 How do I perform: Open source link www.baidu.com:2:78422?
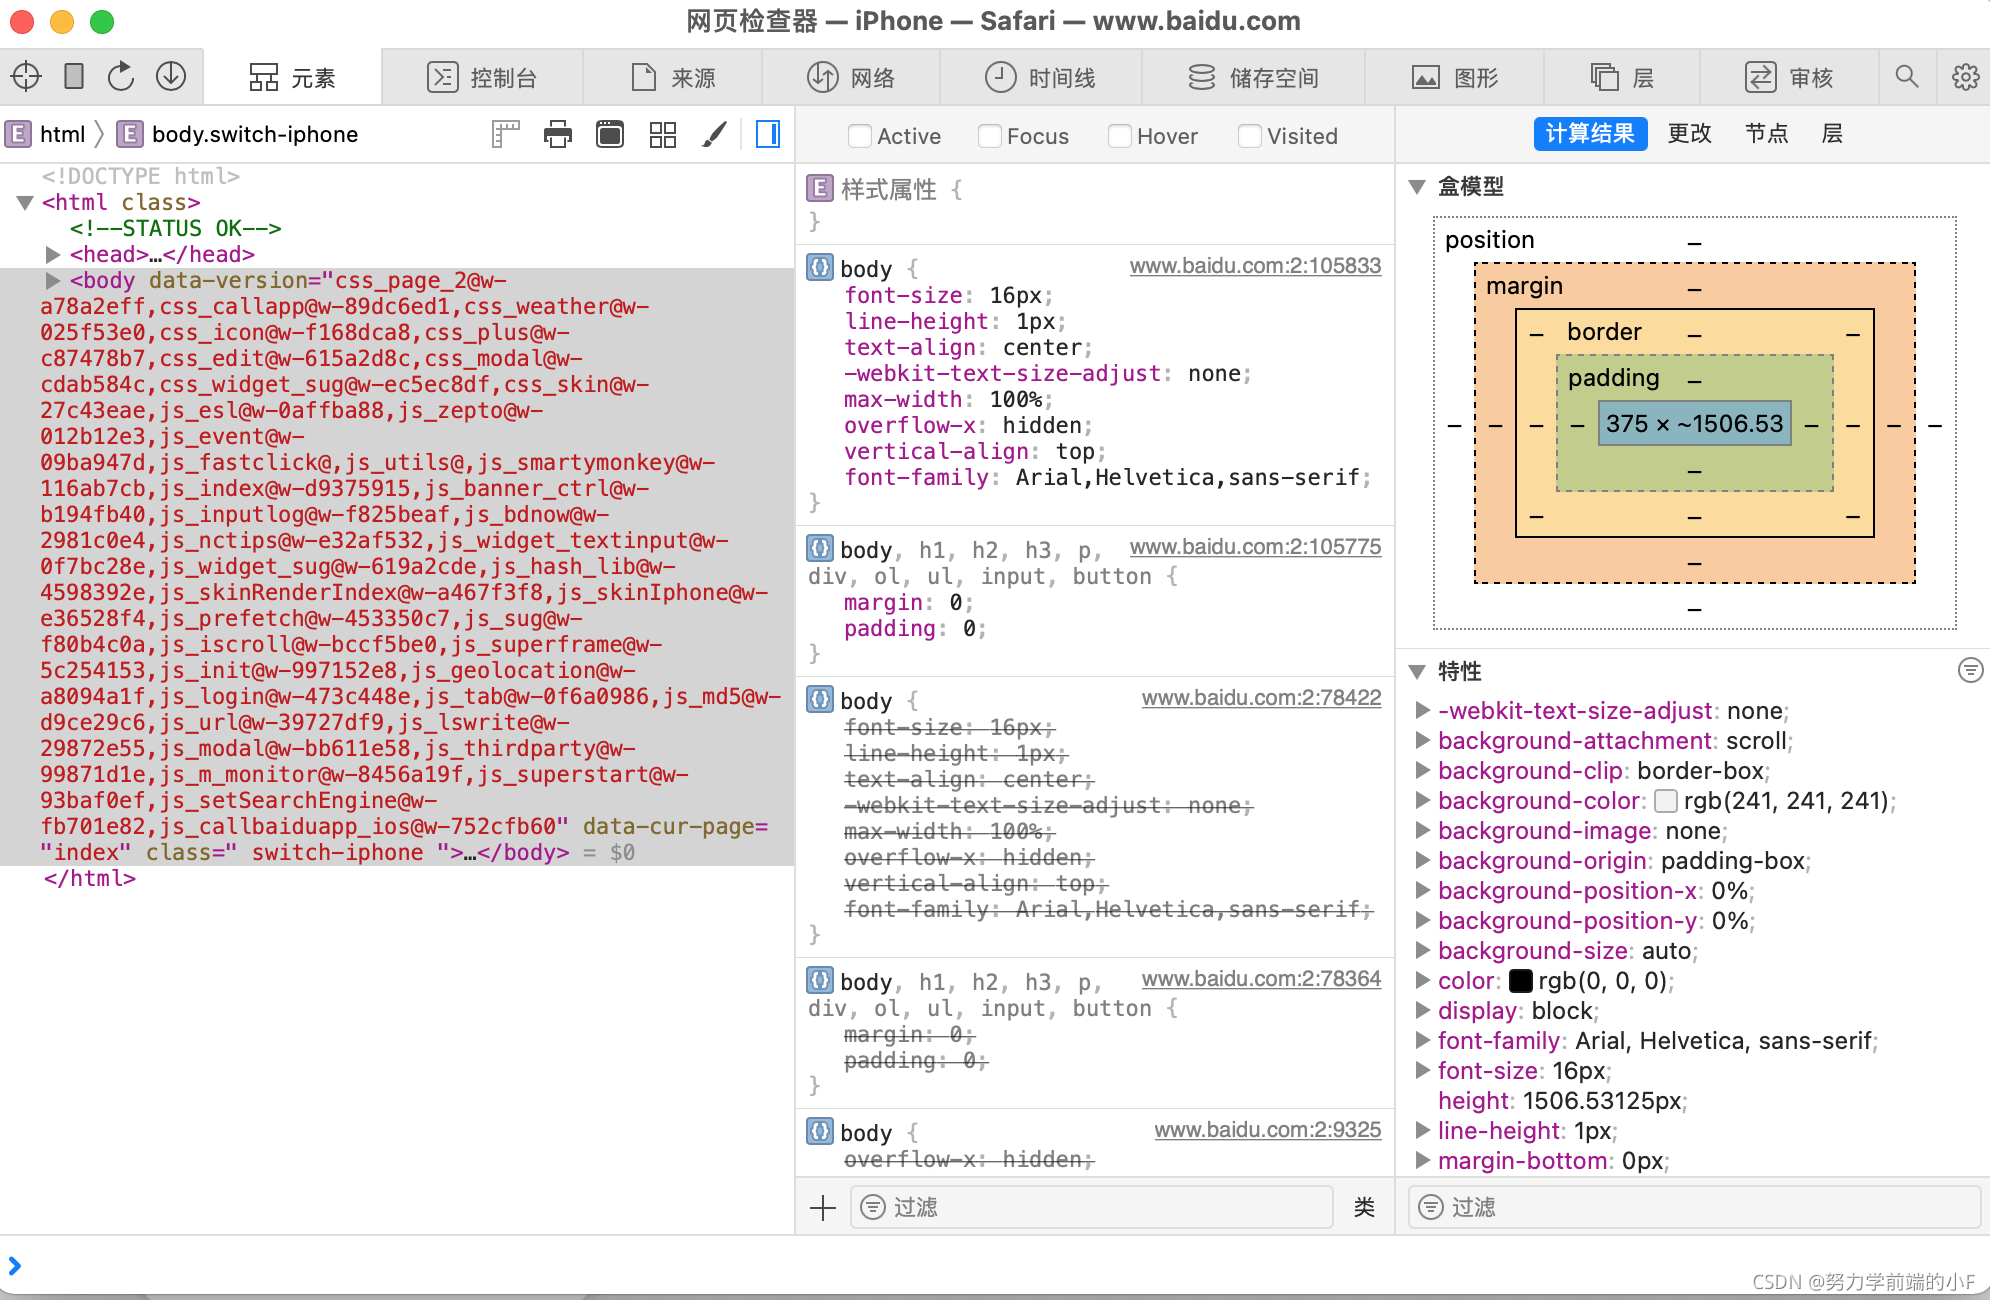point(1261,698)
